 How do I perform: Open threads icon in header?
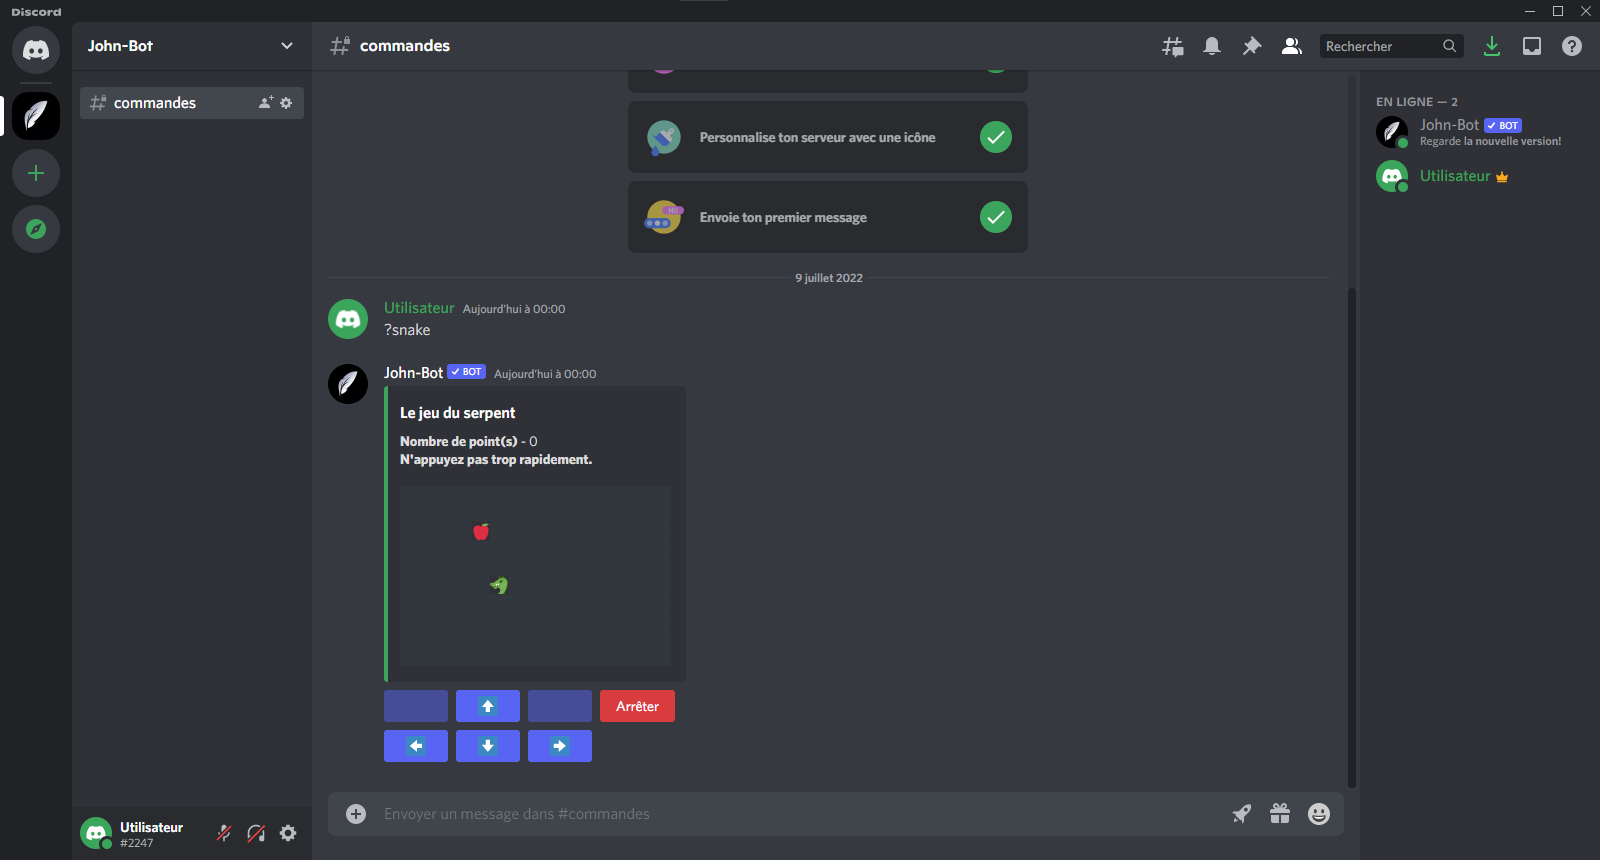tap(1173, 46)
